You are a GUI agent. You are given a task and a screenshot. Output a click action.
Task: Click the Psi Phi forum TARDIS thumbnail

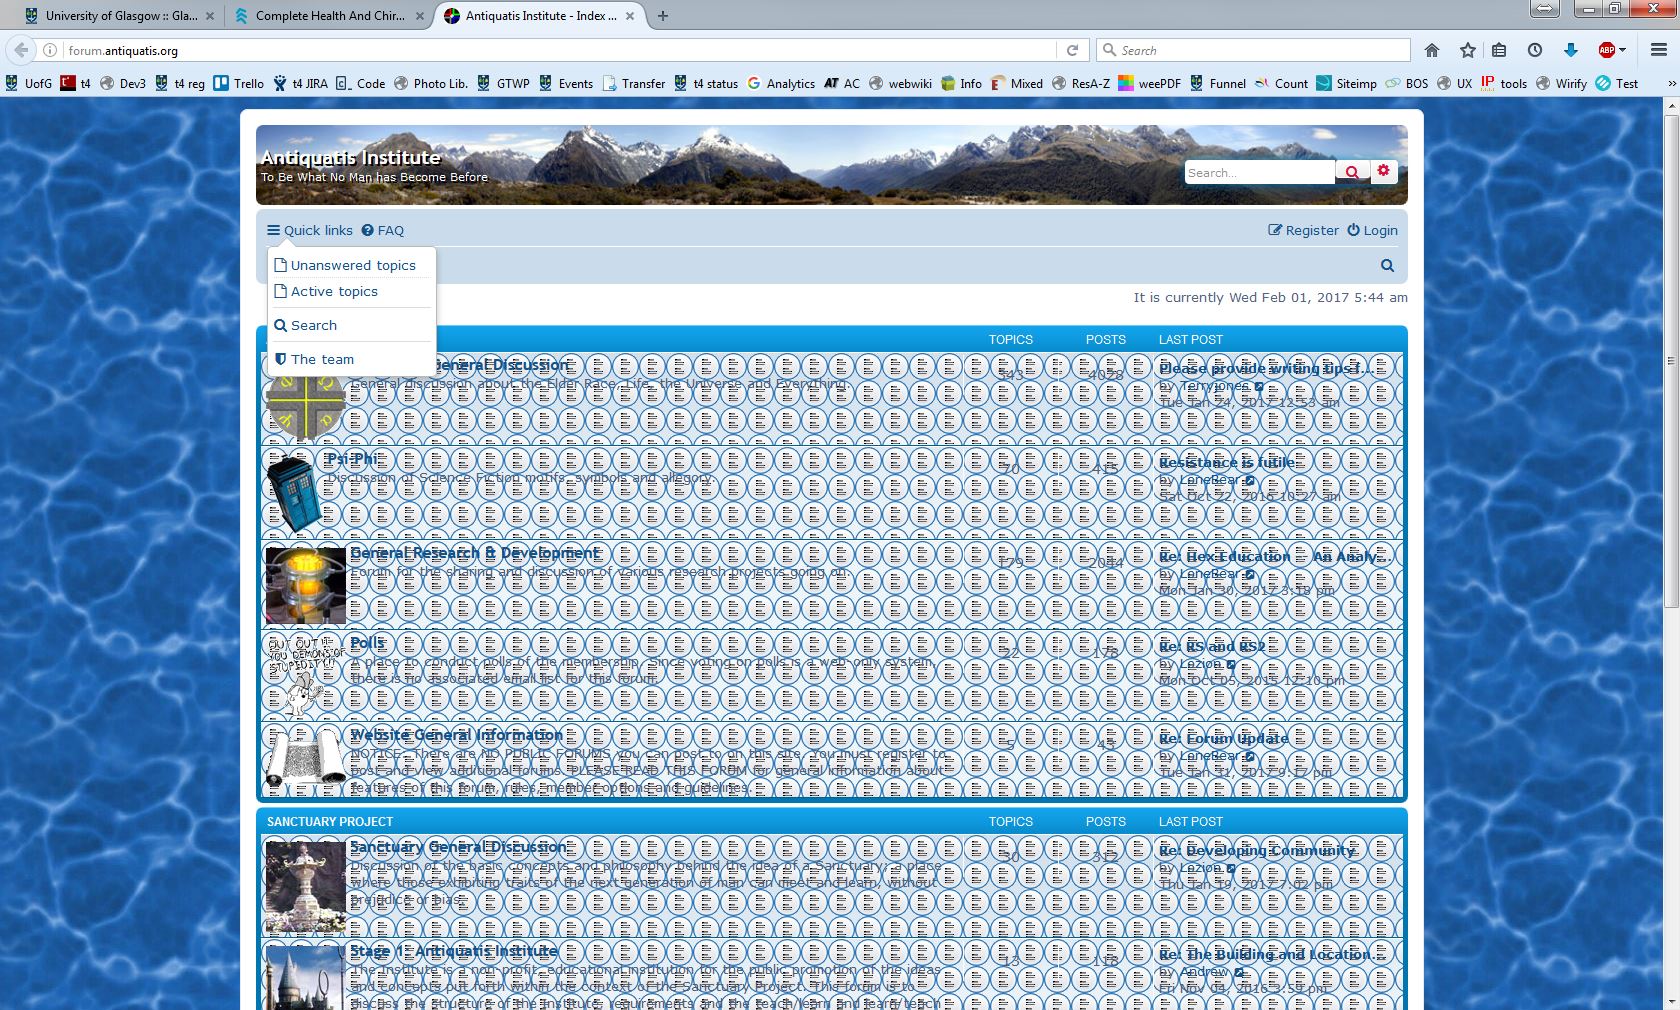pyautogui.click(x=296, y=493)
